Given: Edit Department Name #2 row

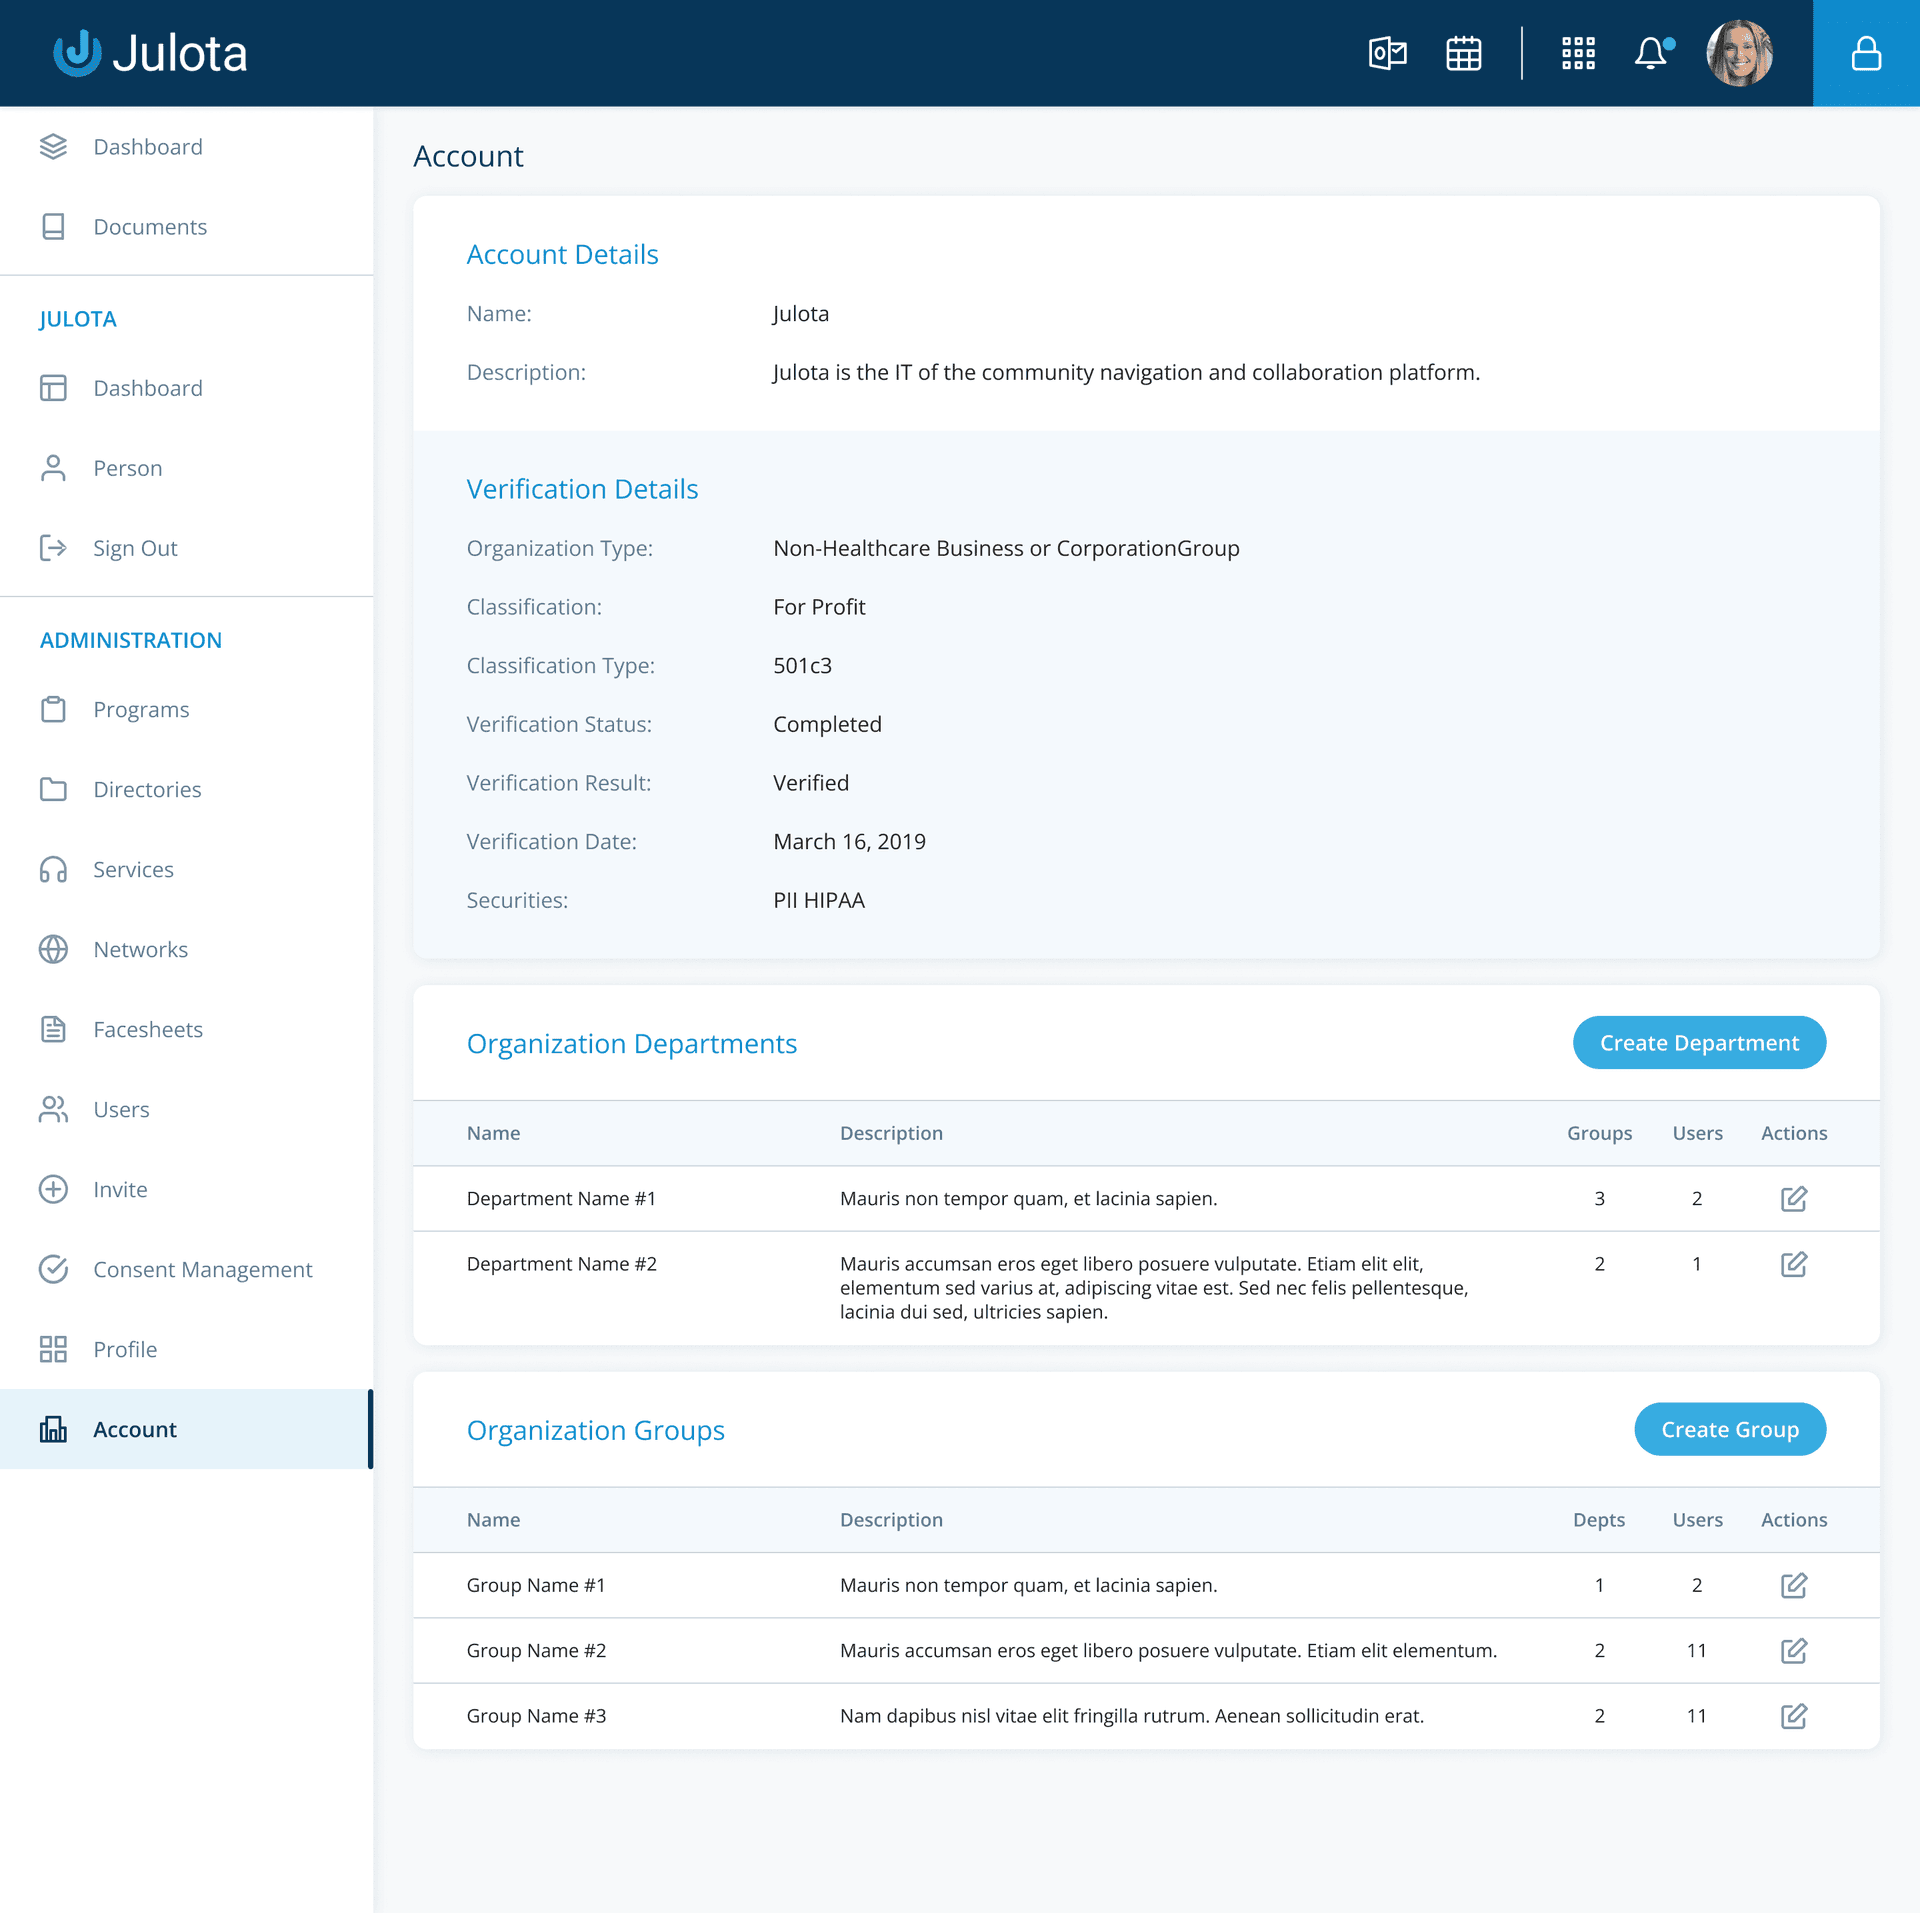Looking at the screenshot, I should coord(1793,1264).
